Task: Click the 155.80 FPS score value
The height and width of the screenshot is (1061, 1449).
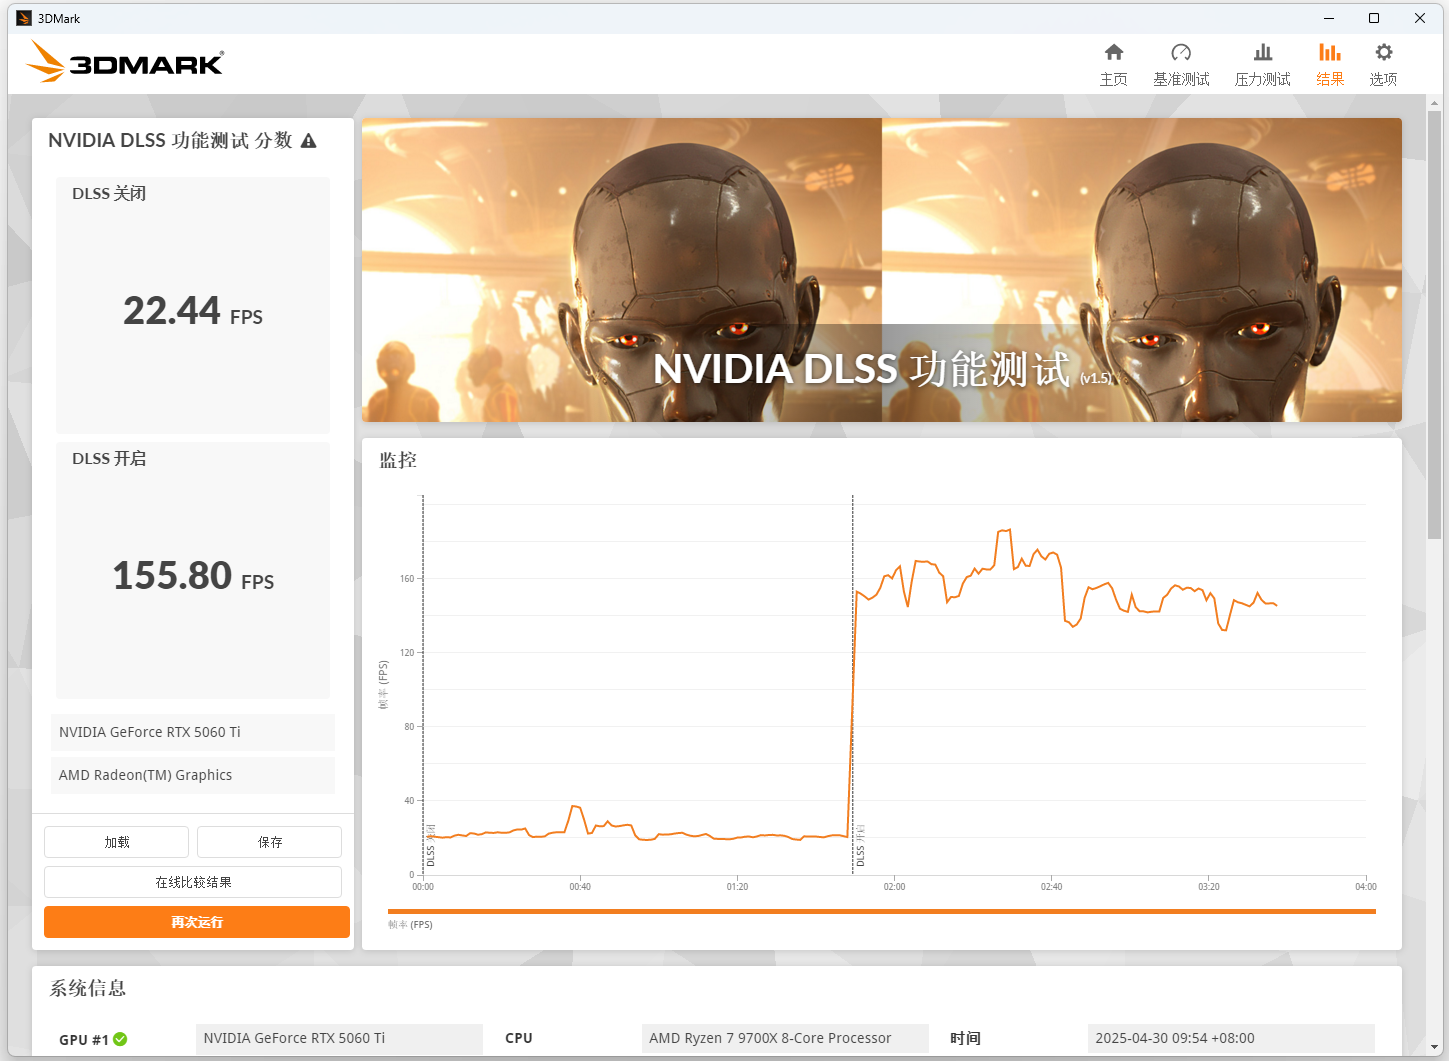Action: (193, 576)
